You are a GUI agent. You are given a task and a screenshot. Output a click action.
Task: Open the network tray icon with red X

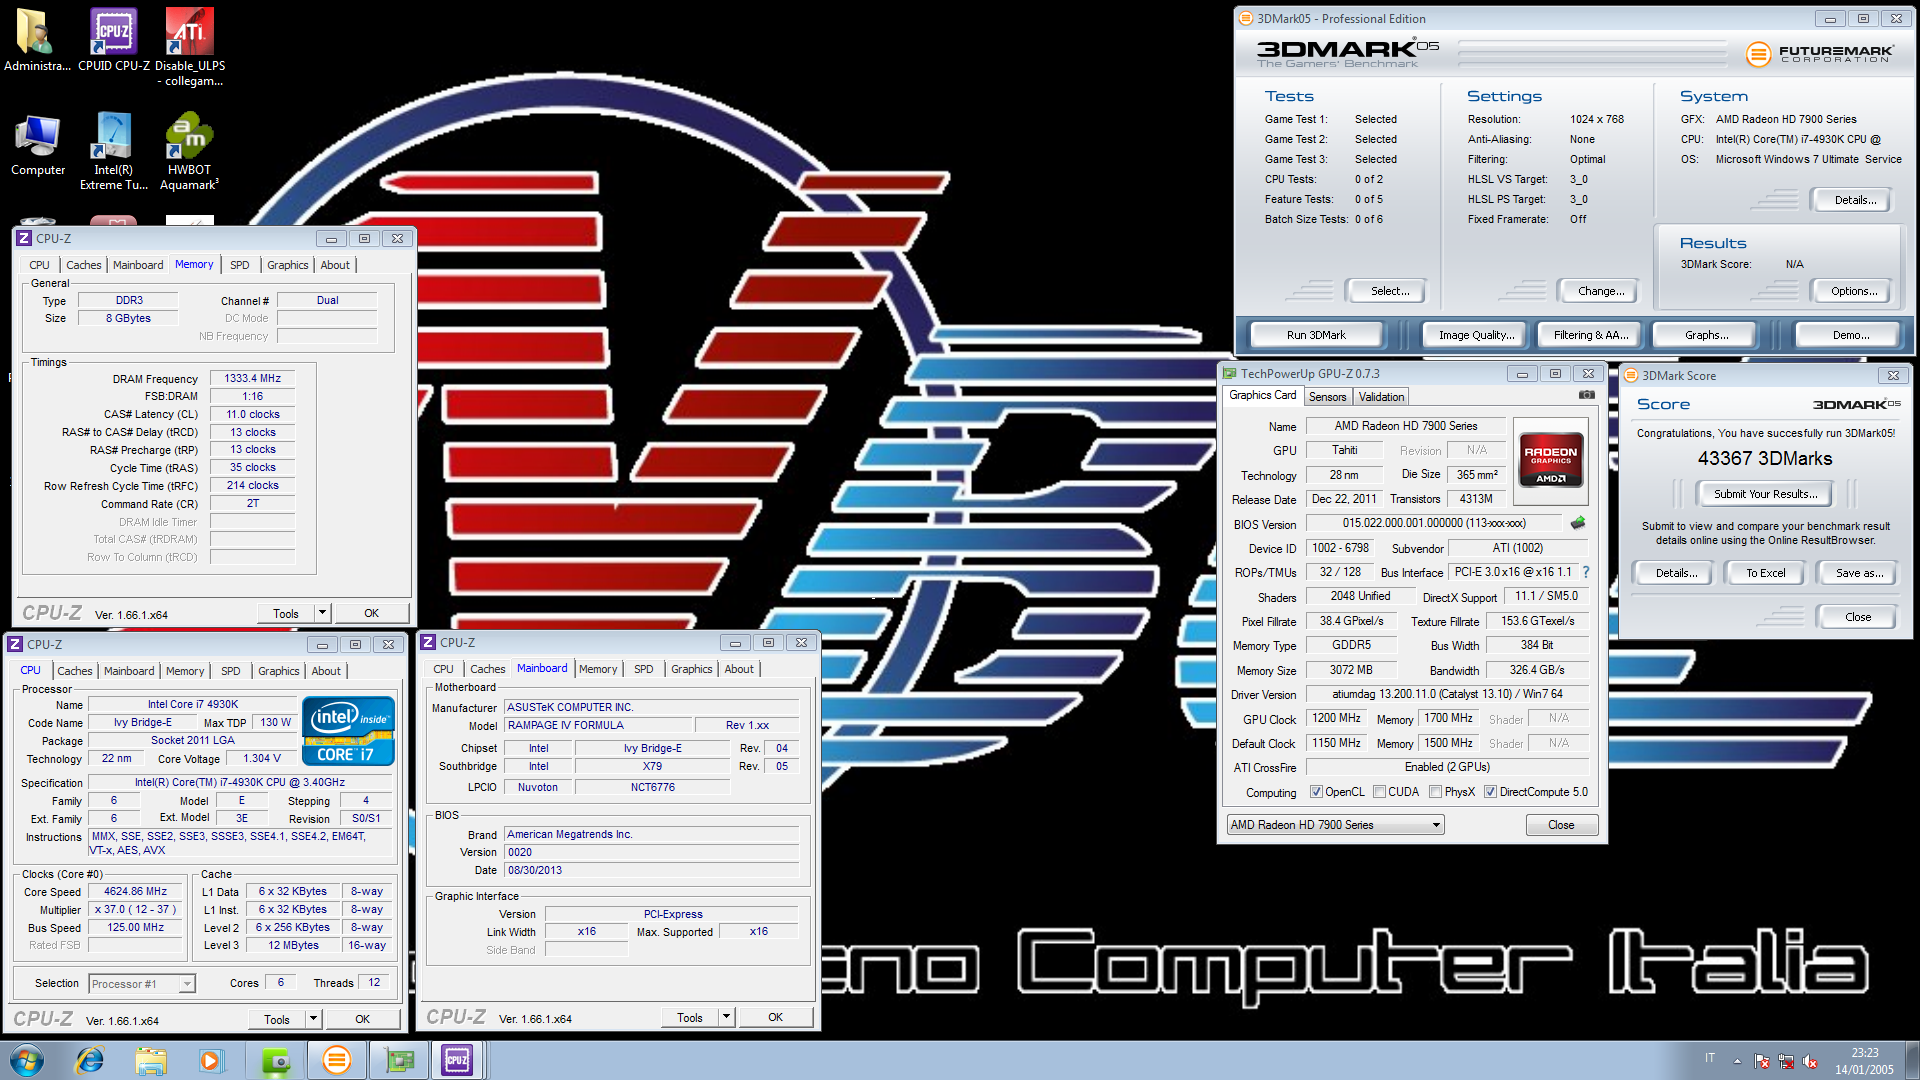click(x=1786, y=1061)
